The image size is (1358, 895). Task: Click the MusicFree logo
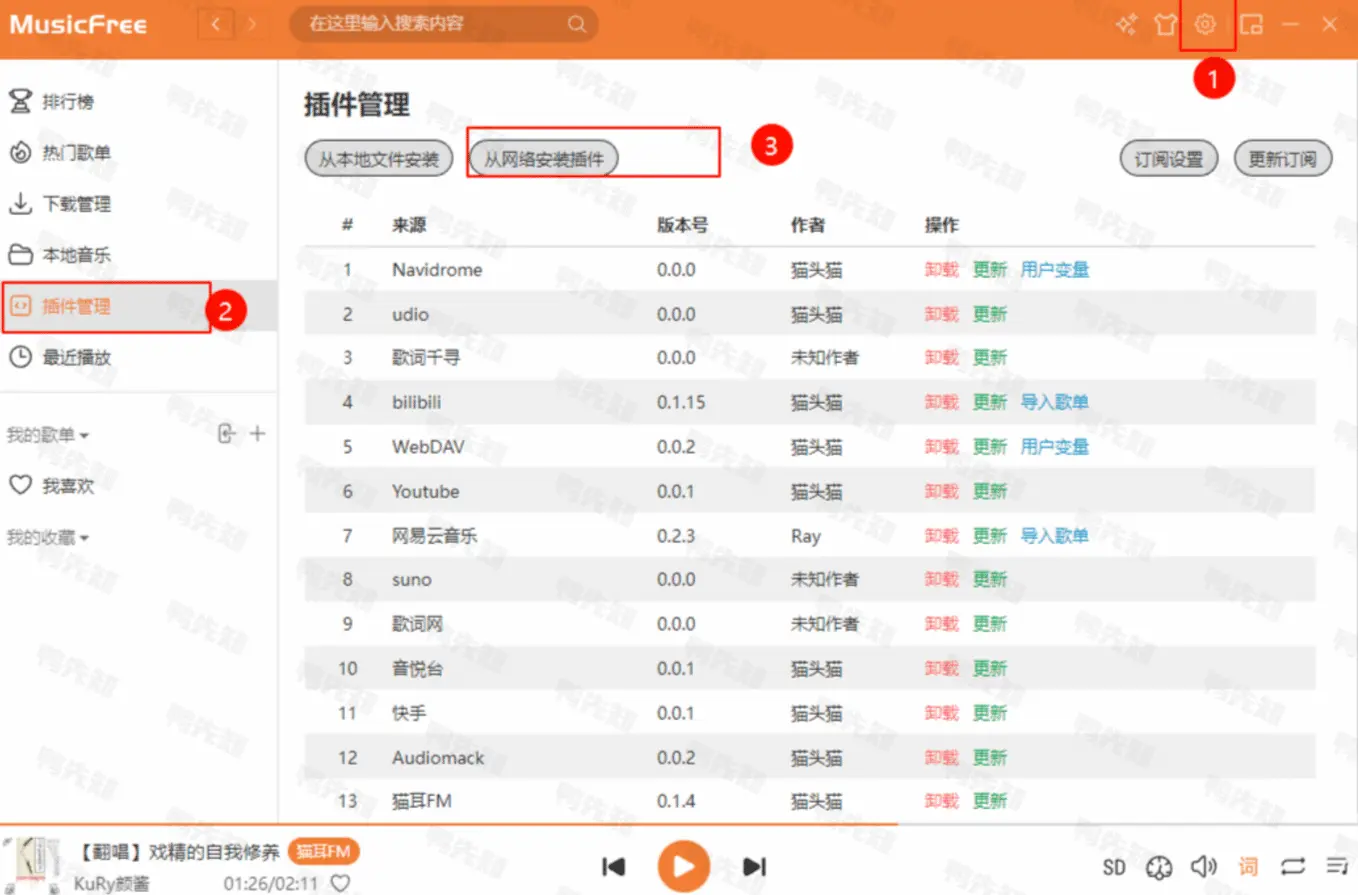tap(78, 25)
